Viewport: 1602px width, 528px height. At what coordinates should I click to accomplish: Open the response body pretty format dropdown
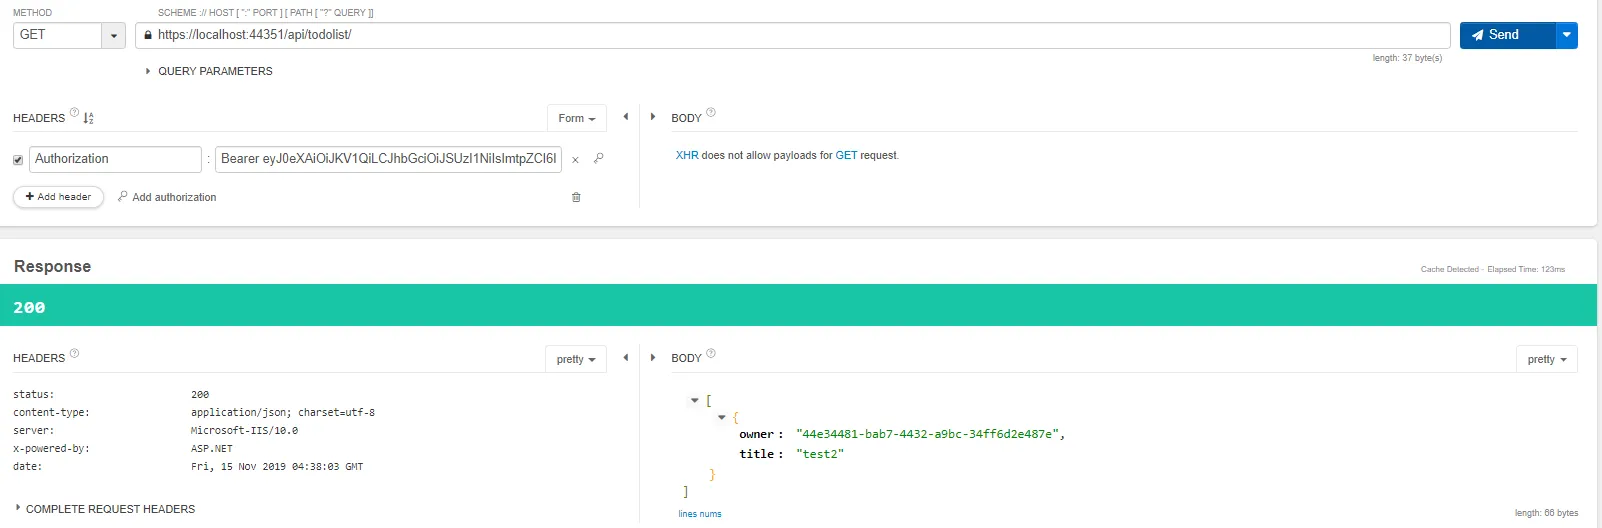tap(1546, 359)
